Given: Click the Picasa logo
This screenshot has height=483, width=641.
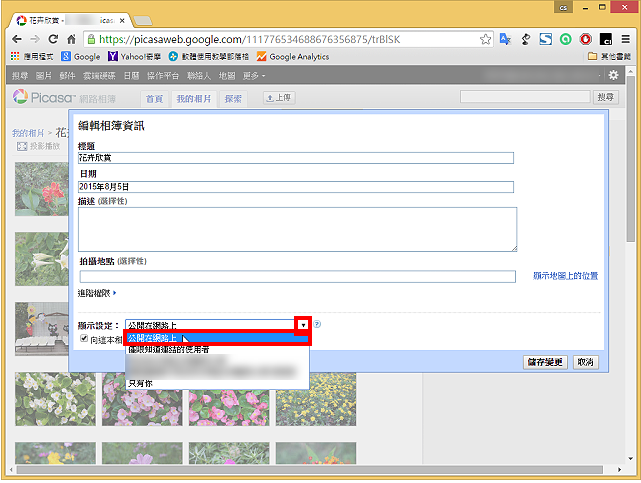Looking at the screenshot, I should click(44, 98).
